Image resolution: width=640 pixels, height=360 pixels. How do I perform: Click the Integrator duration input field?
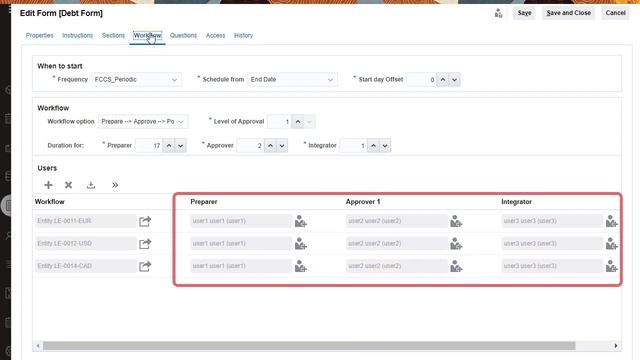click(x=353, y=146)
